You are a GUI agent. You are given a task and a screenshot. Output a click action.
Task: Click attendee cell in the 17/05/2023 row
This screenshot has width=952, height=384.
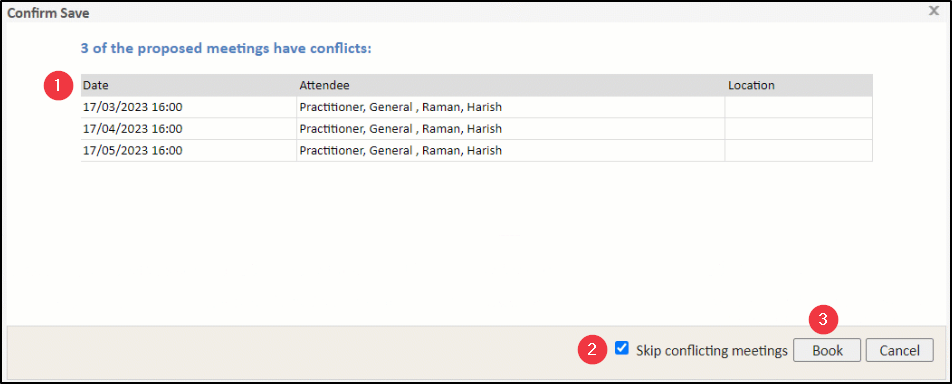[x=511, y=150]
